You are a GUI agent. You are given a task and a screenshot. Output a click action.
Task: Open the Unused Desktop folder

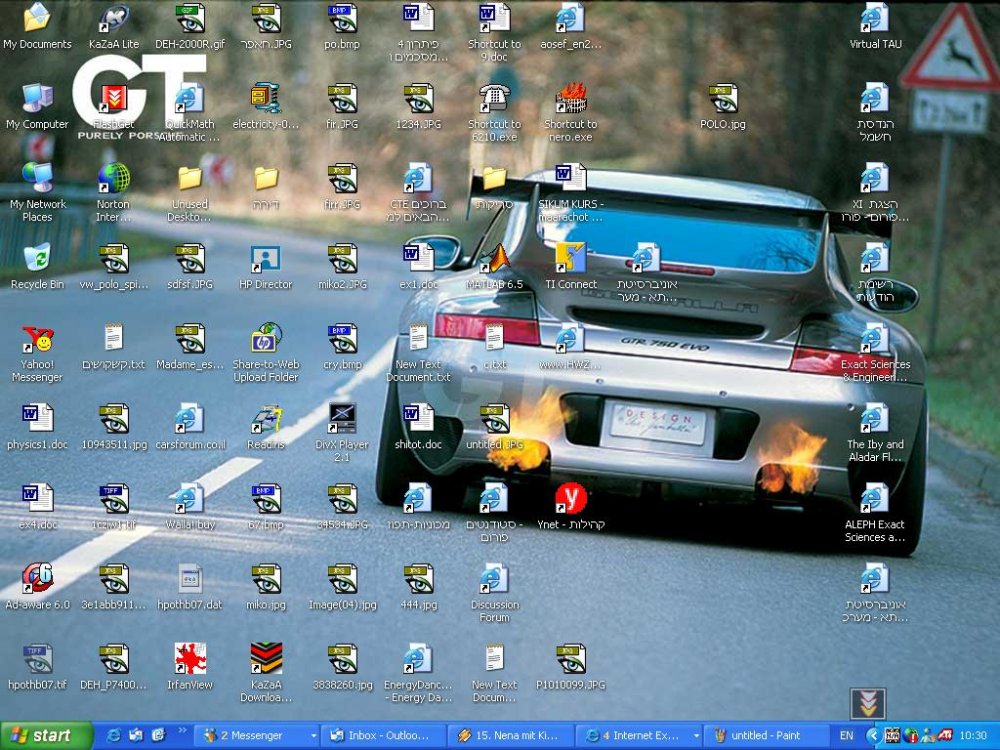(x=189, y=178)
